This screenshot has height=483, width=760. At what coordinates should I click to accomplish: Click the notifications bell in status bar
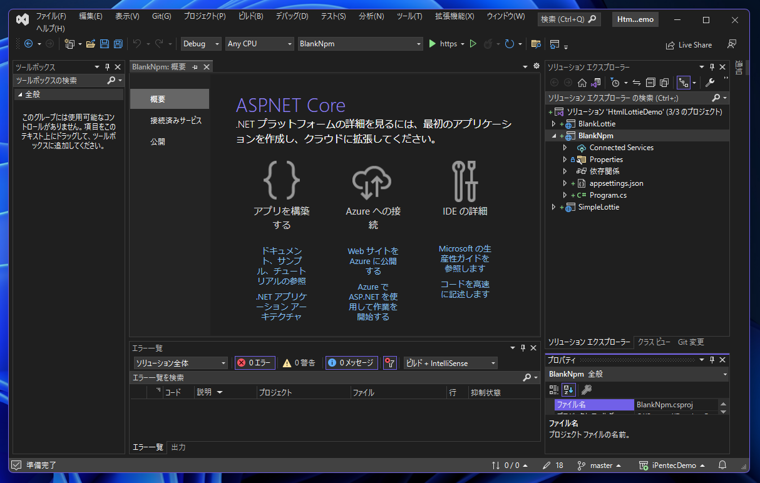tap(722, 465)
